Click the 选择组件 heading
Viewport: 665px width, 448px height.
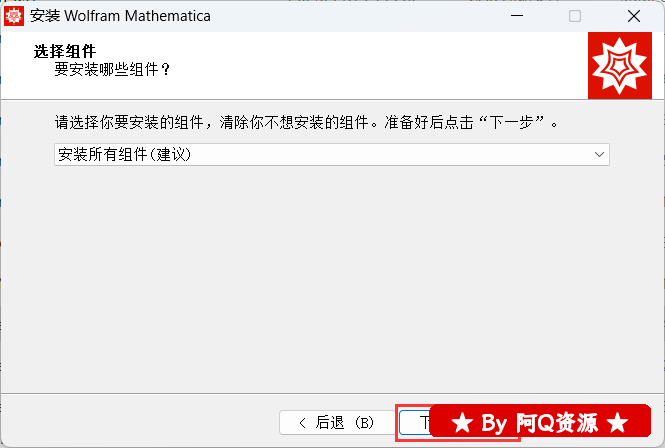(65, 51)
